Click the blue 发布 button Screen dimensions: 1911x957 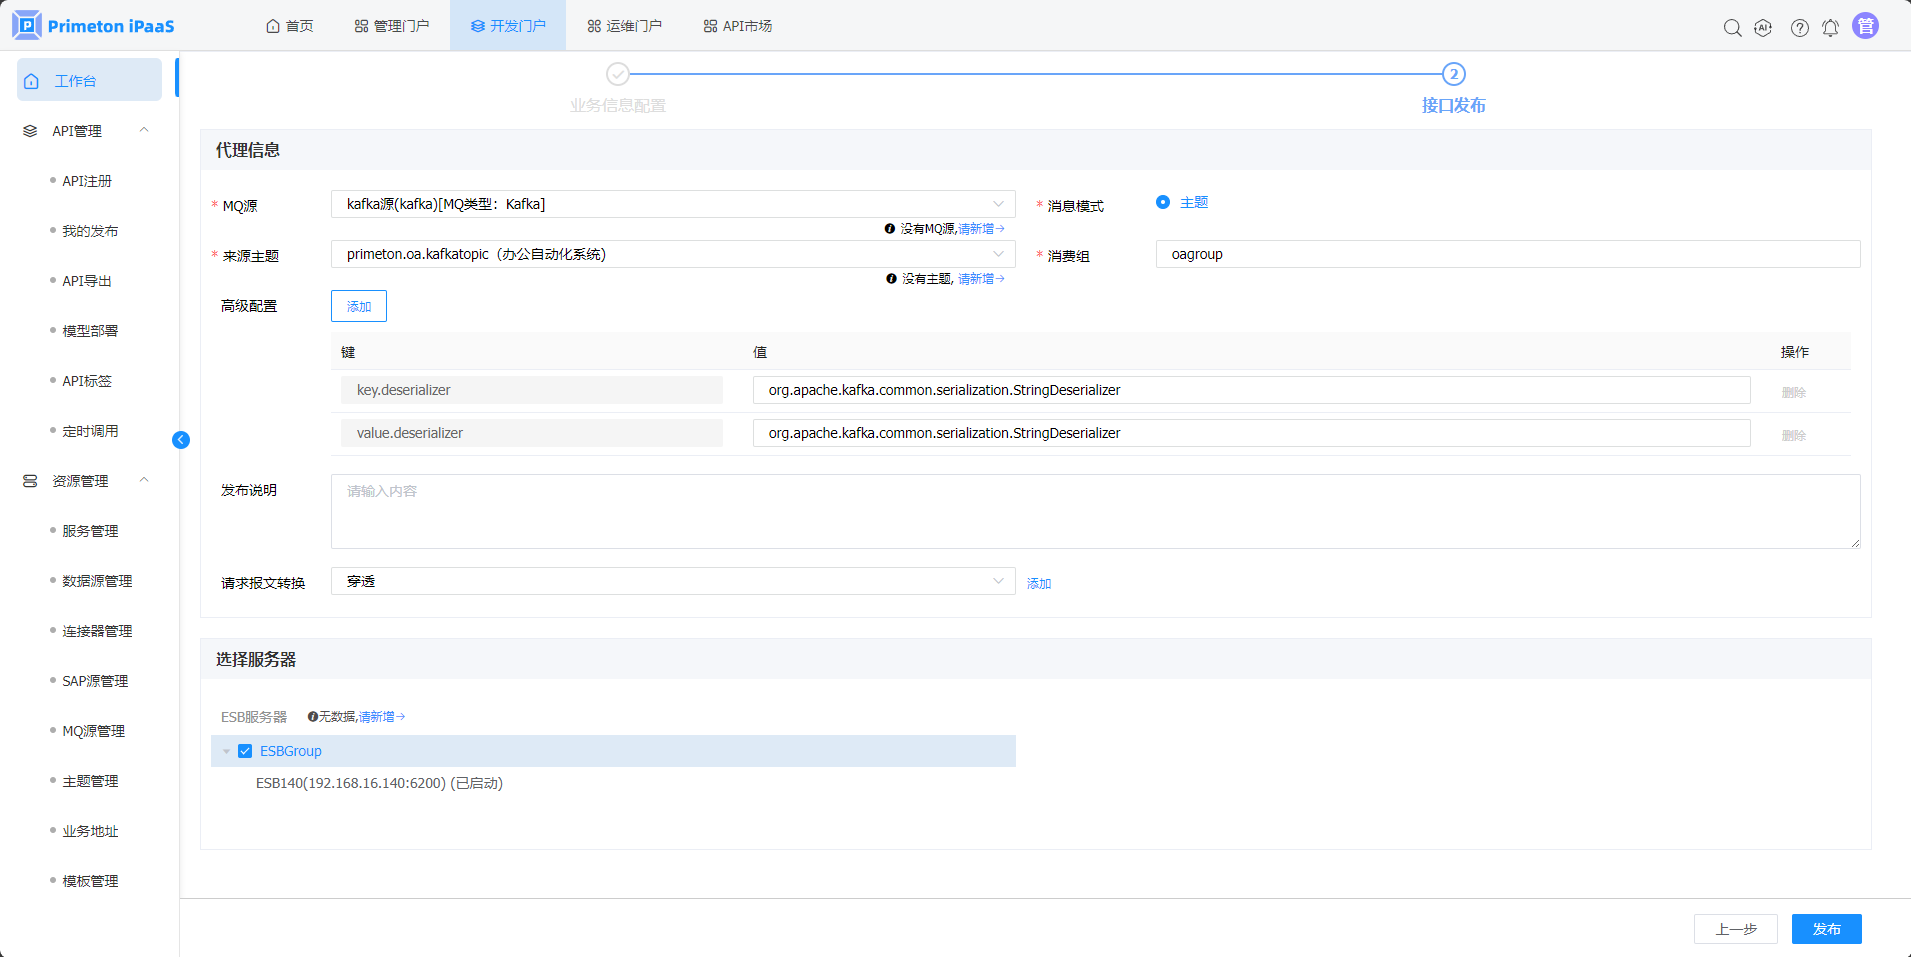click(x=1826, y=929)
